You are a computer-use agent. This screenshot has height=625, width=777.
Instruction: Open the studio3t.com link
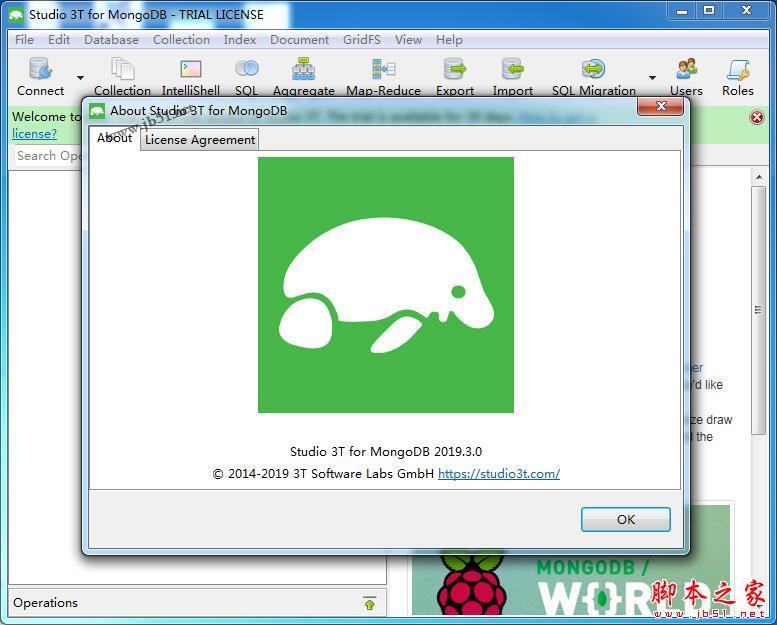499,474
